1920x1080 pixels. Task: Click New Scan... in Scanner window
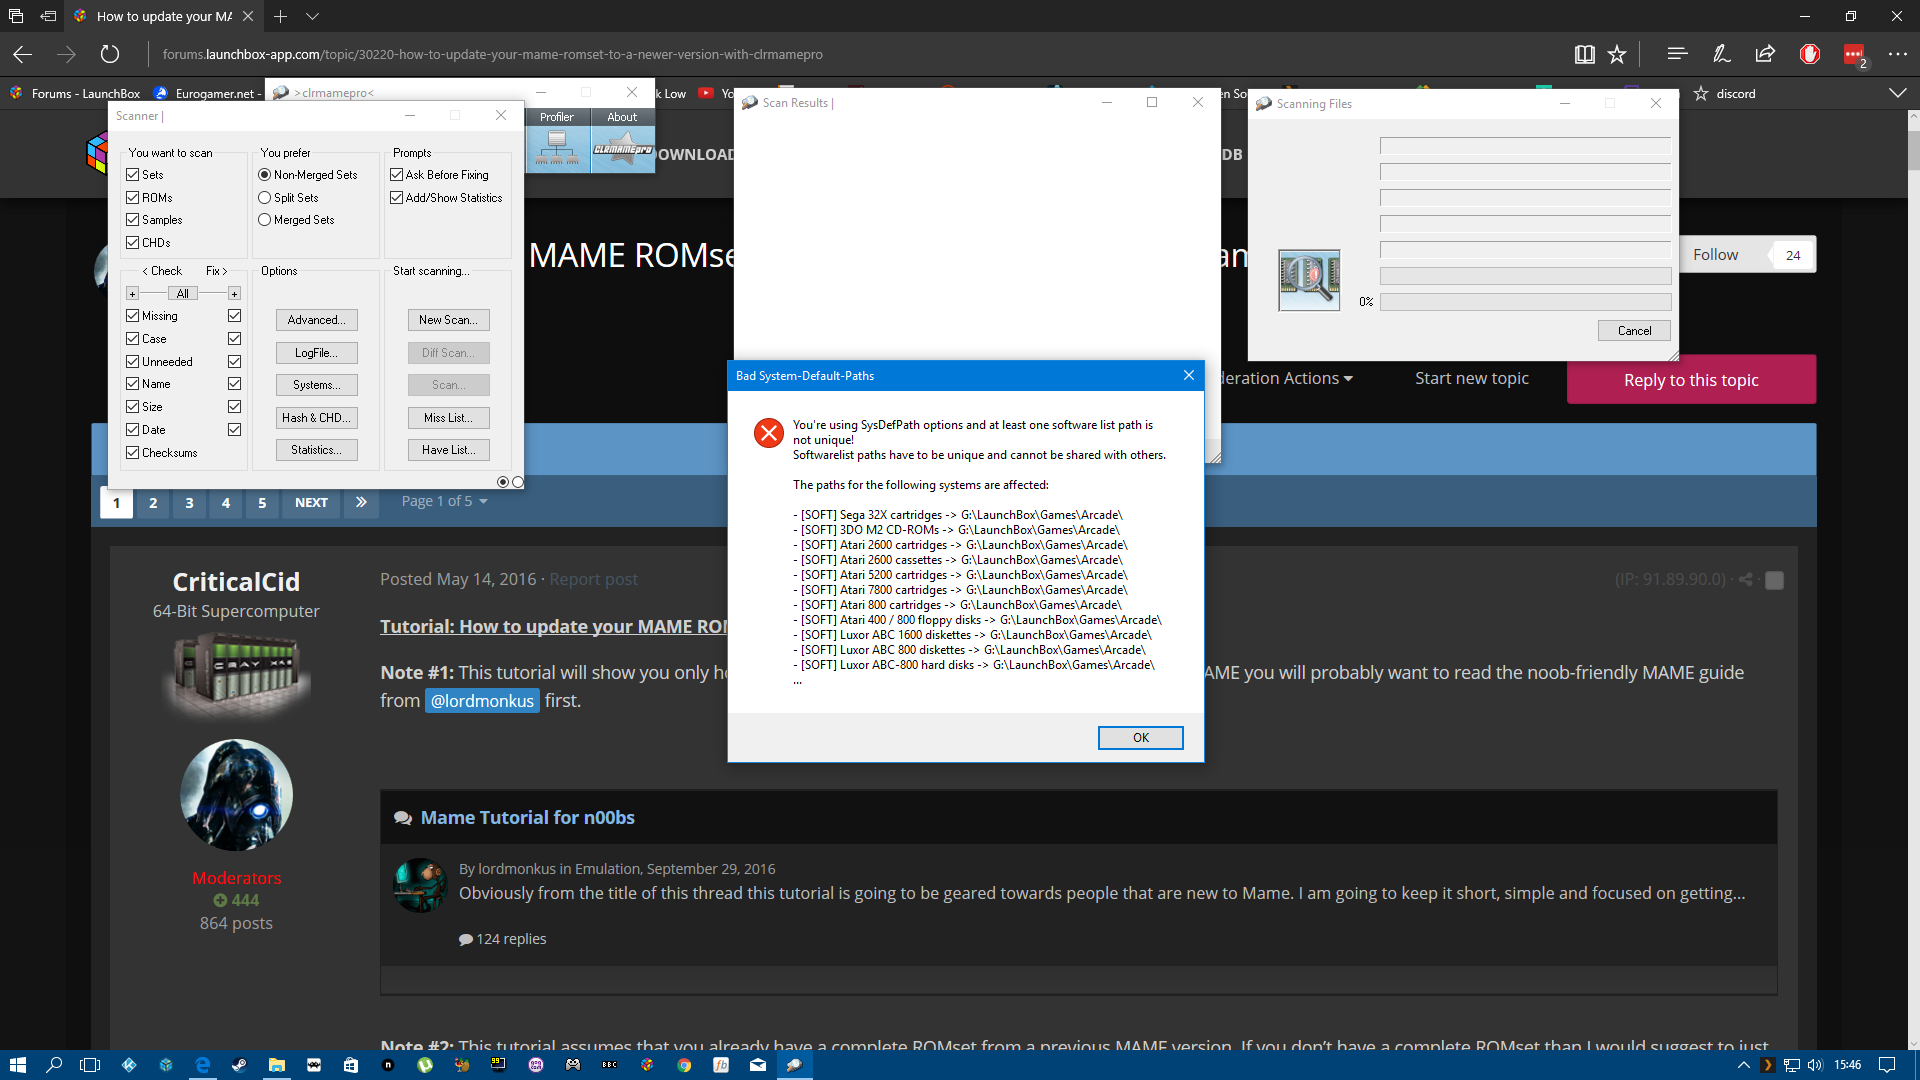pos(448,319)
